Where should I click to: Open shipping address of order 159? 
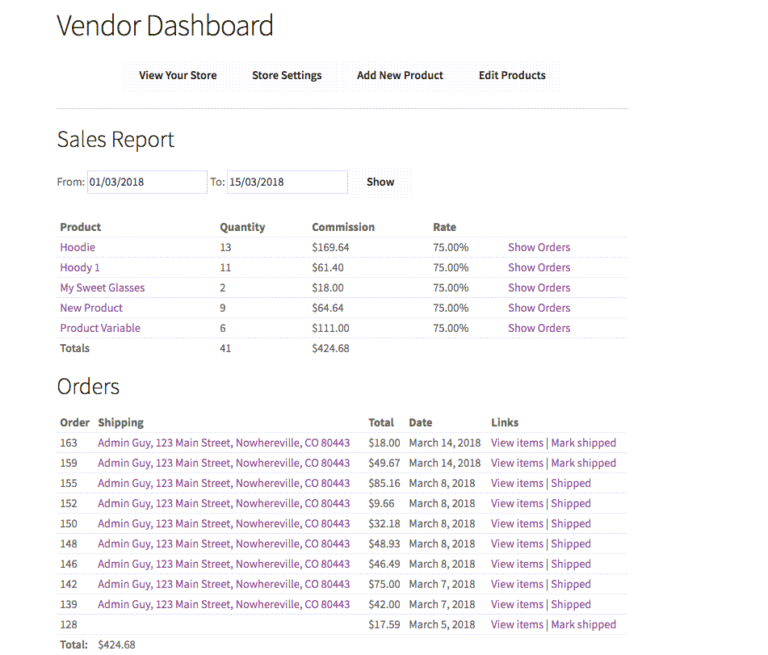224,463
